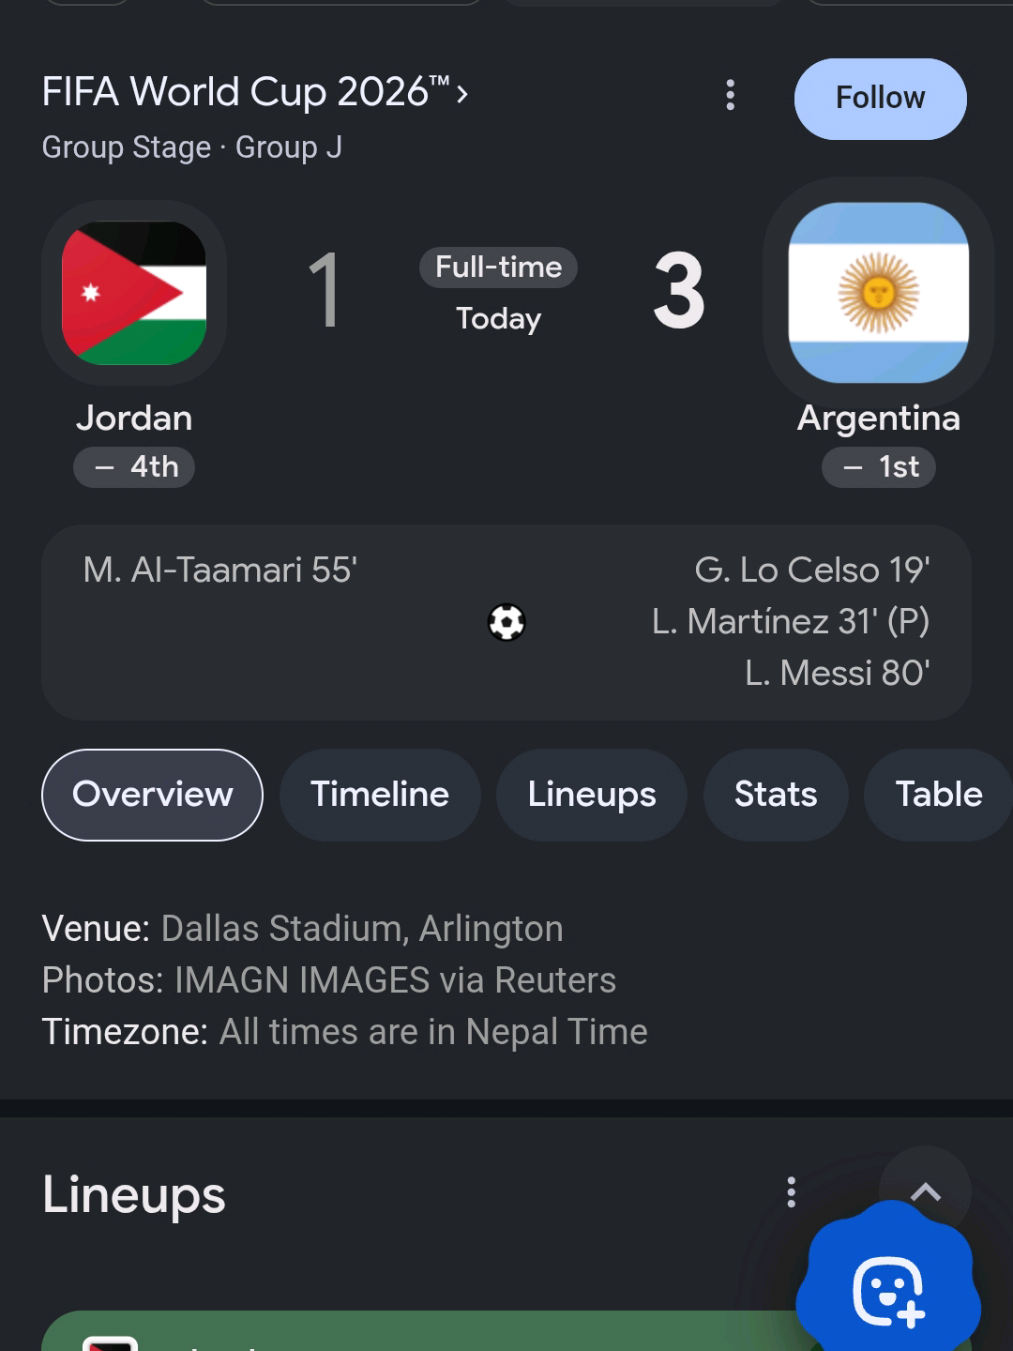Tap the Jordan flag icon
The width and height of the screenshot is (1013, 1351).
134,293
